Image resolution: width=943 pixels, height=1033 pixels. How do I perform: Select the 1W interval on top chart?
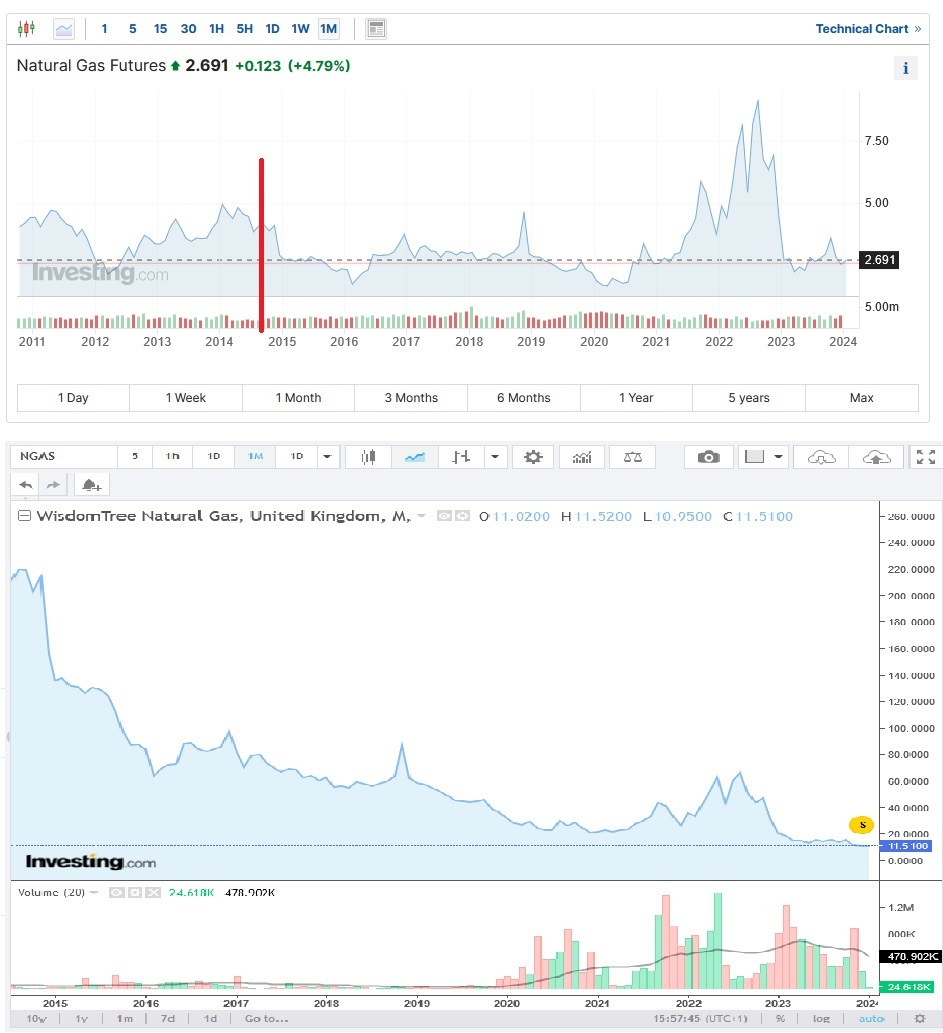pos(300,29)
